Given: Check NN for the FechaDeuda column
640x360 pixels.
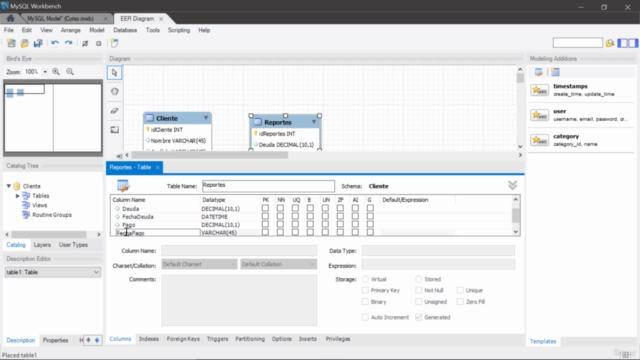Looking at the screenshot, I should click(280, 216).
